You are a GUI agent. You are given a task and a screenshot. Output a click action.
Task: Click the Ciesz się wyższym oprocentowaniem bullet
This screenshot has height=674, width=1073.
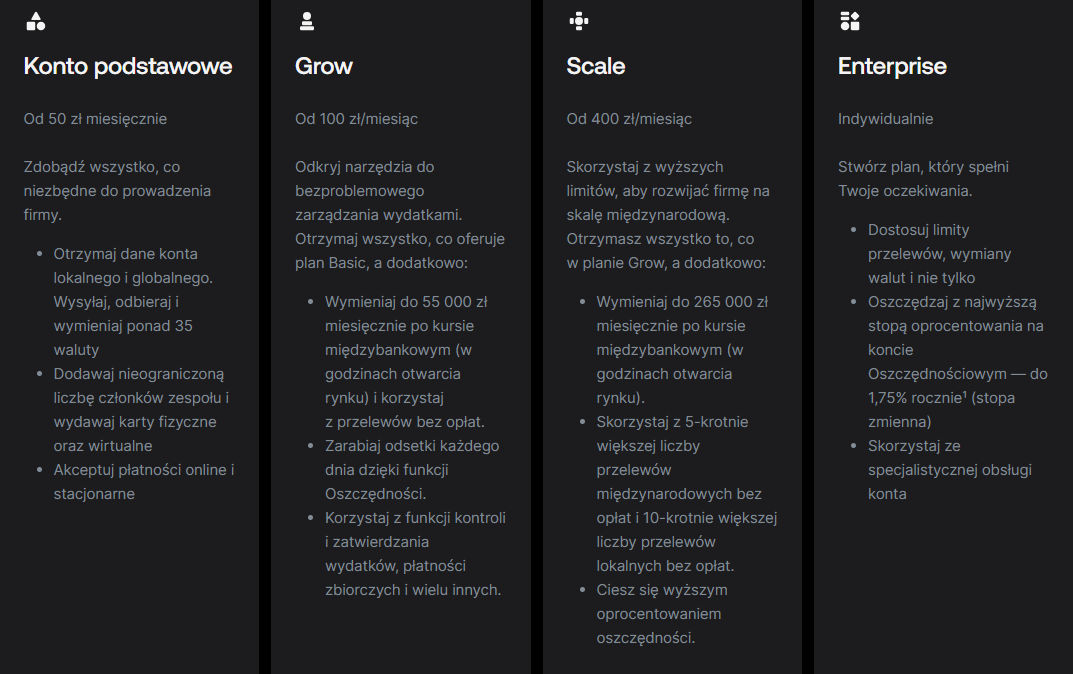pos(662,614)
